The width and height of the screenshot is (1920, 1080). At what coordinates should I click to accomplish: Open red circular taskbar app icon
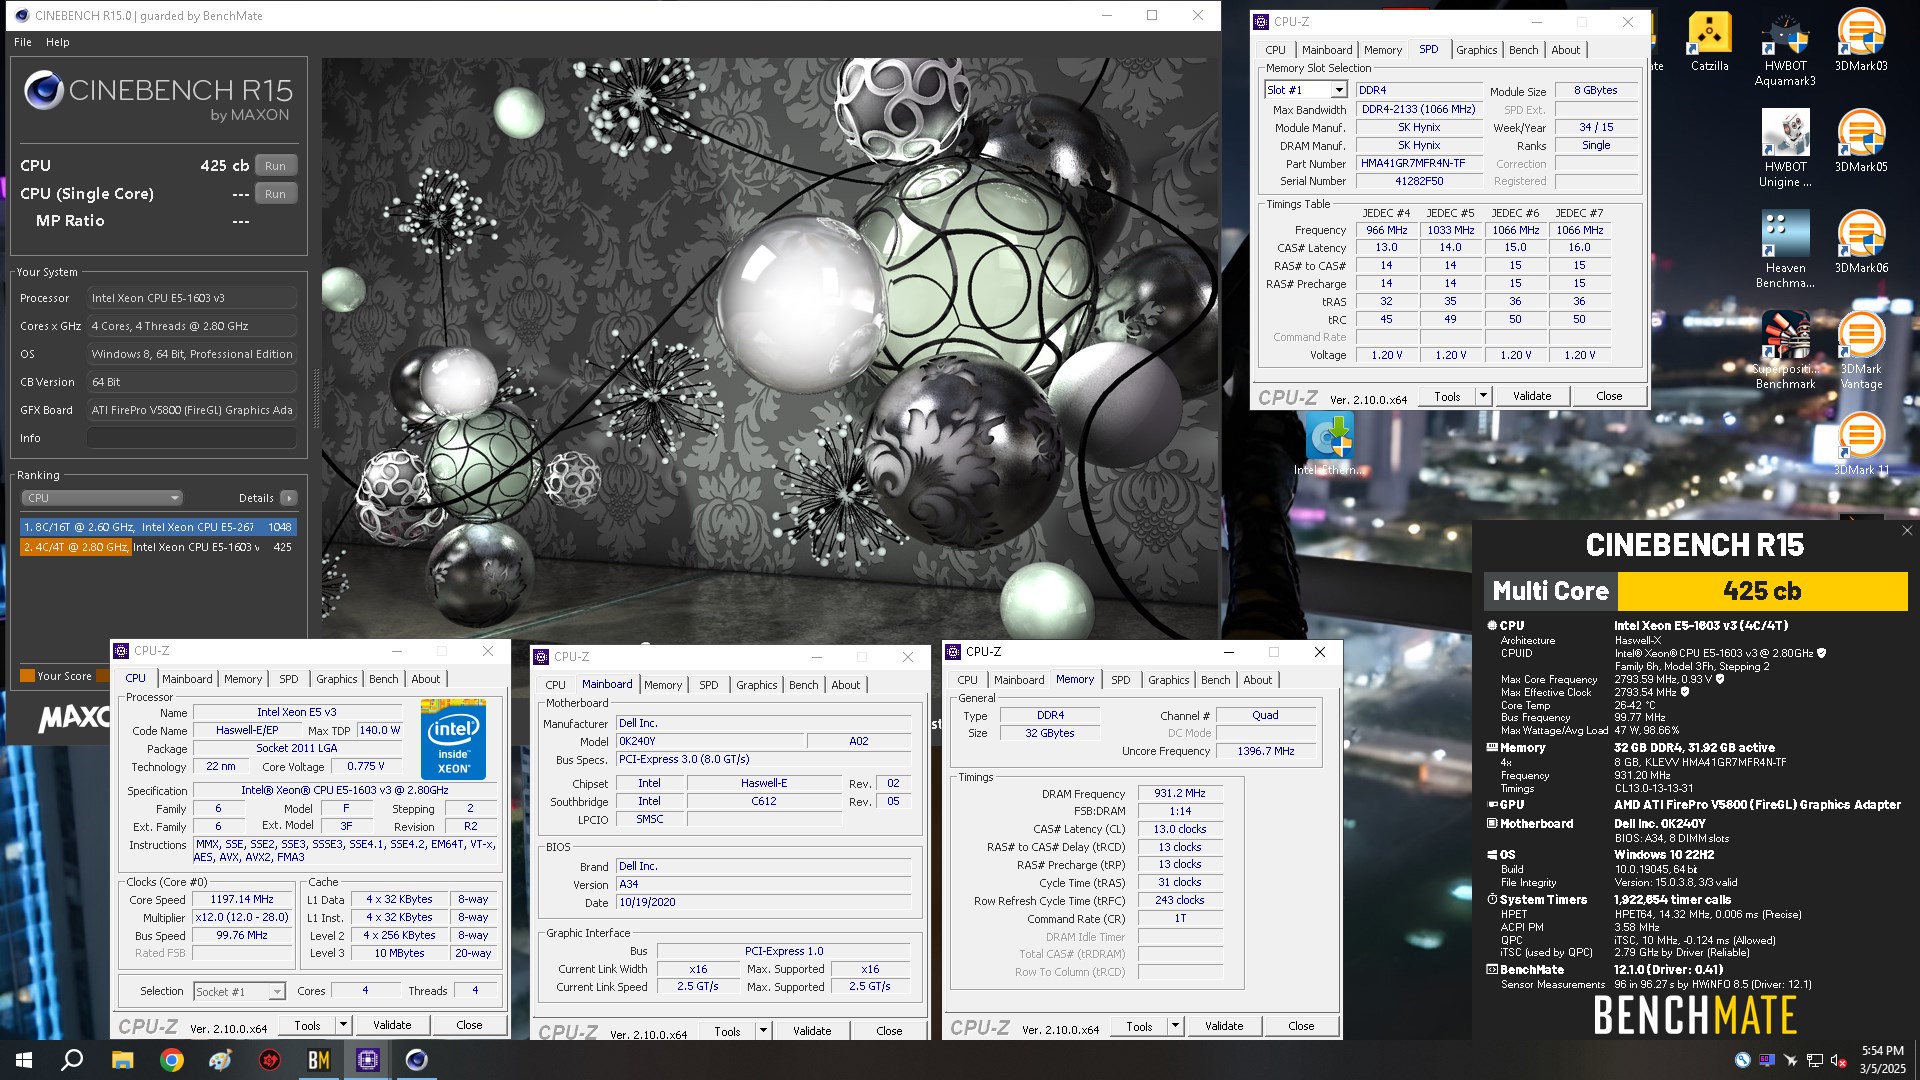click(270, 1060)
